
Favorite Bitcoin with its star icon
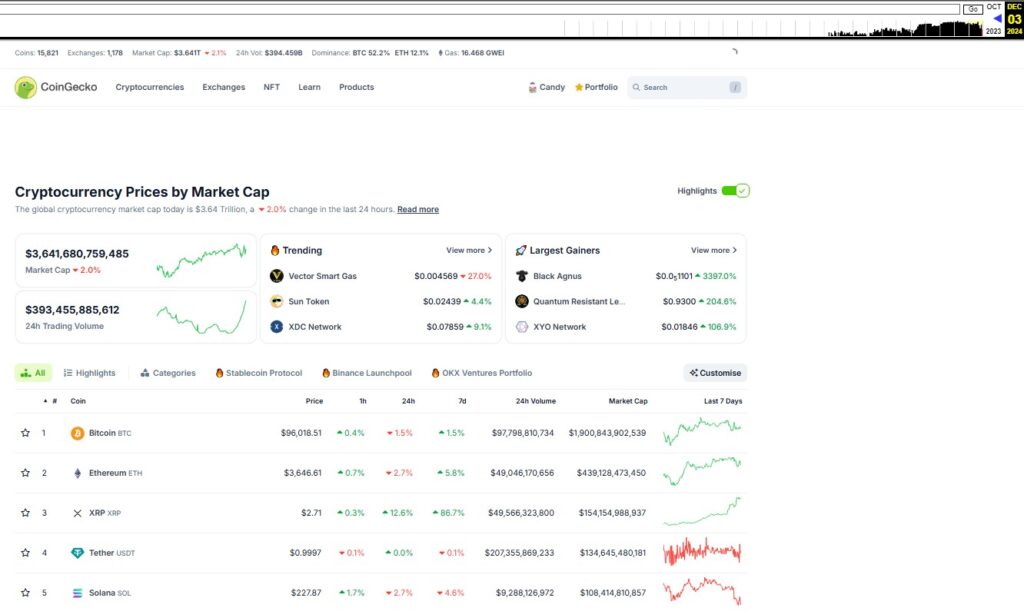click(x=25, y=433)
